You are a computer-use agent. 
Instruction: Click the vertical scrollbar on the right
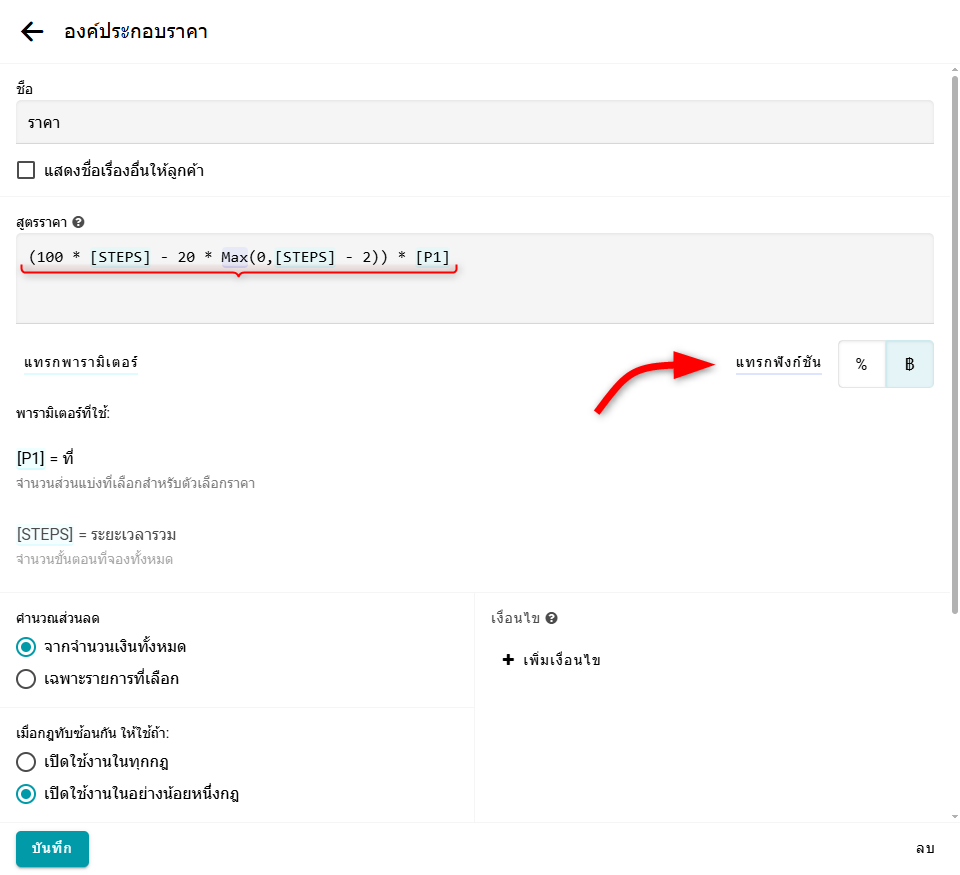point(954,340)
